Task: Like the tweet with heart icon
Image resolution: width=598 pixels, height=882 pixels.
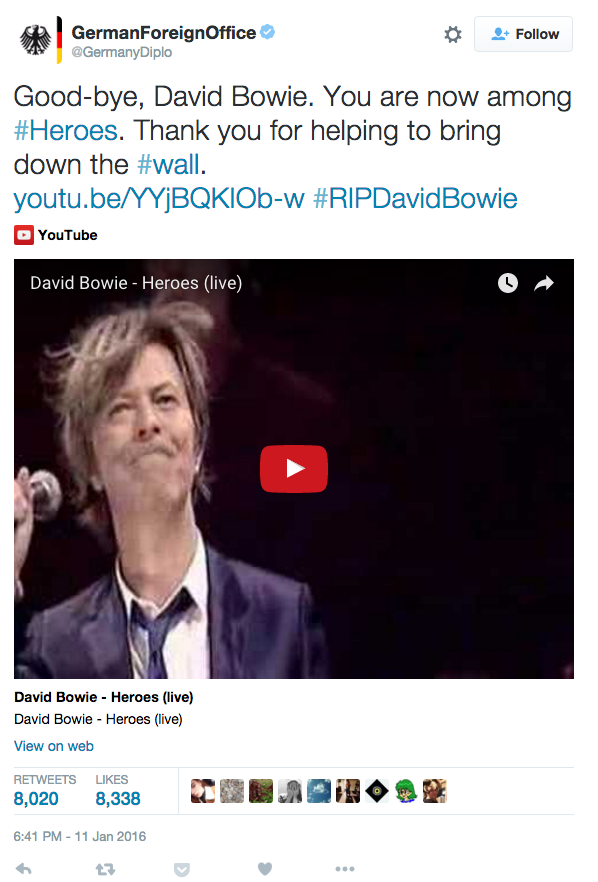Action: (x=264, y=869)
